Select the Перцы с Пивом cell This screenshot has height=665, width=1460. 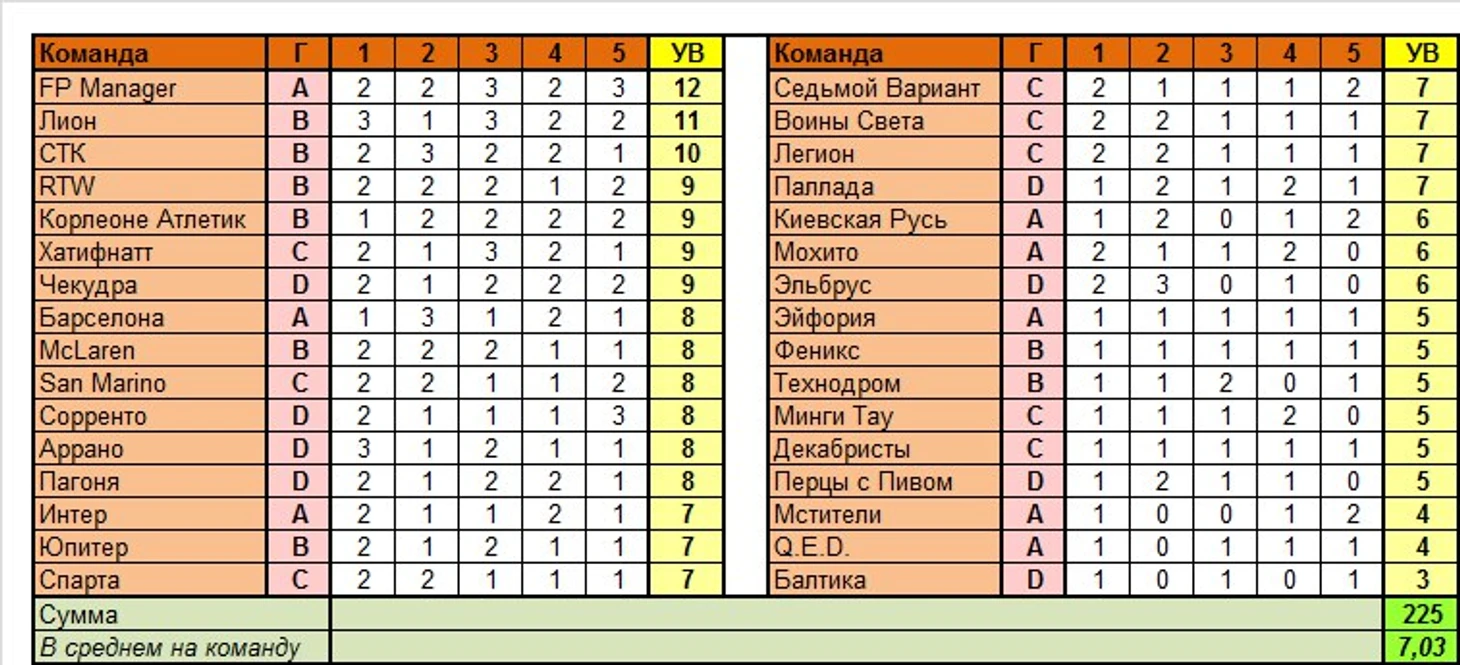coord(884,482)
